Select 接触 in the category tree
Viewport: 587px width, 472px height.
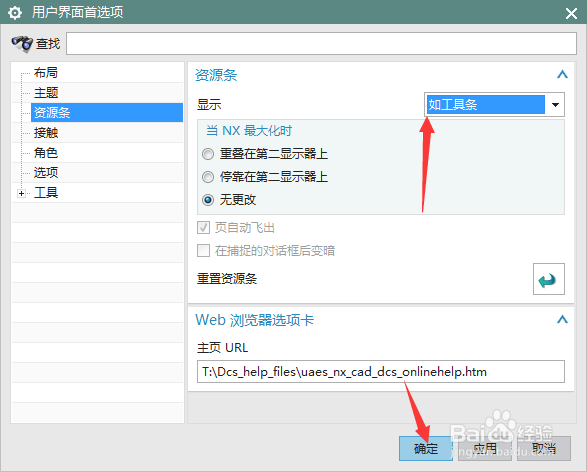click(46, 133)
